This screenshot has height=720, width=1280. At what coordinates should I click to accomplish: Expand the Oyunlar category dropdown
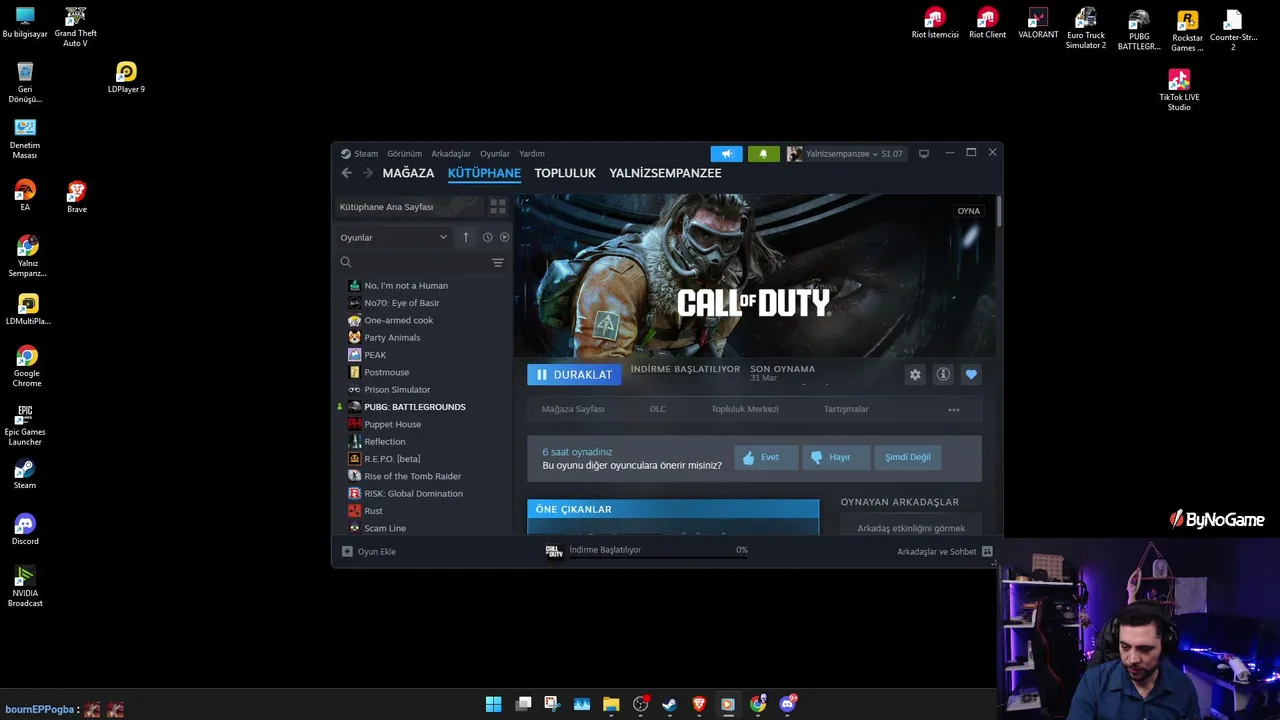[394, 237]
